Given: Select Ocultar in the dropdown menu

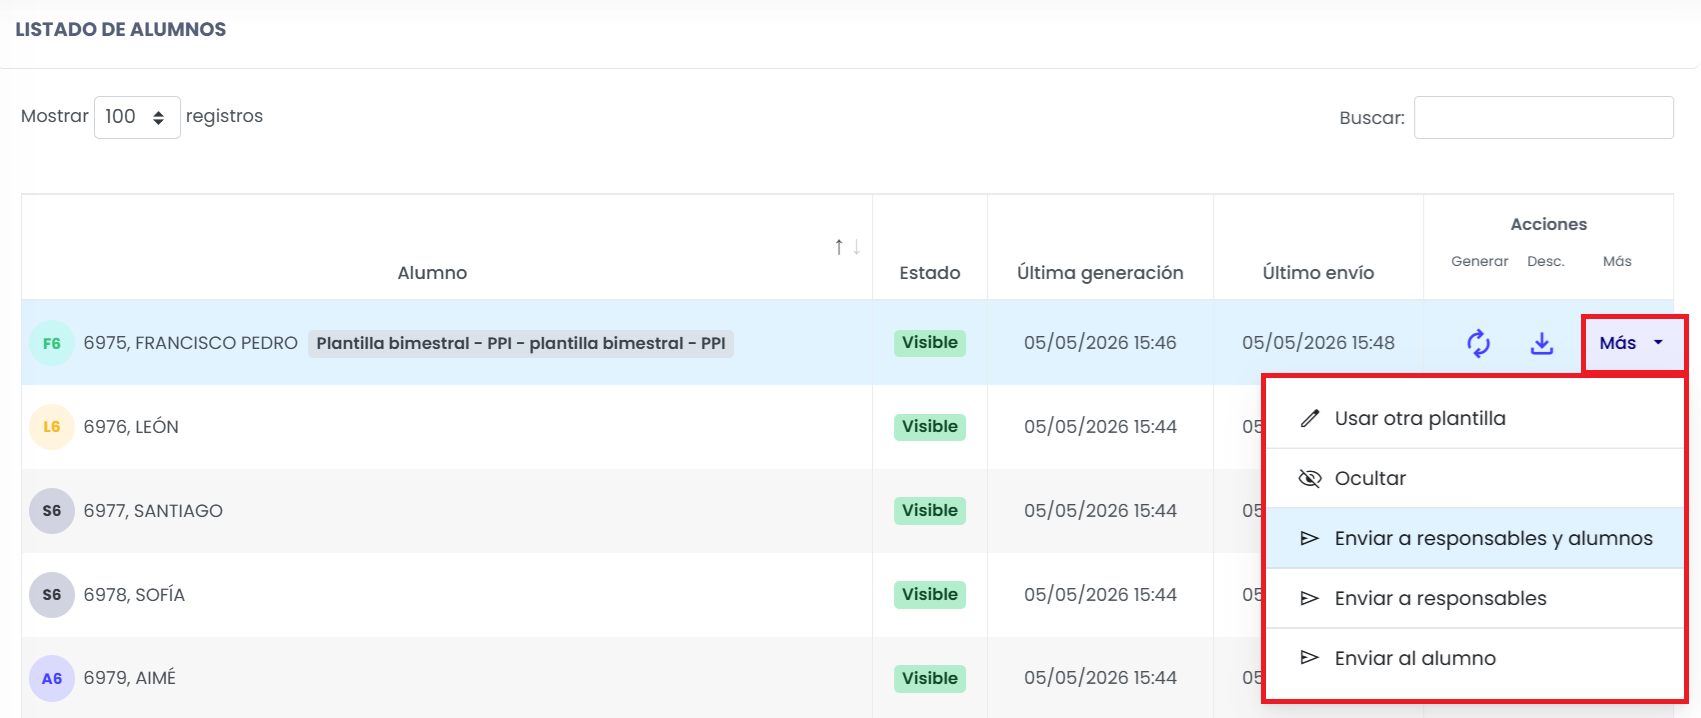Looking at the screenshot, I should click(x=1475, y=478).
